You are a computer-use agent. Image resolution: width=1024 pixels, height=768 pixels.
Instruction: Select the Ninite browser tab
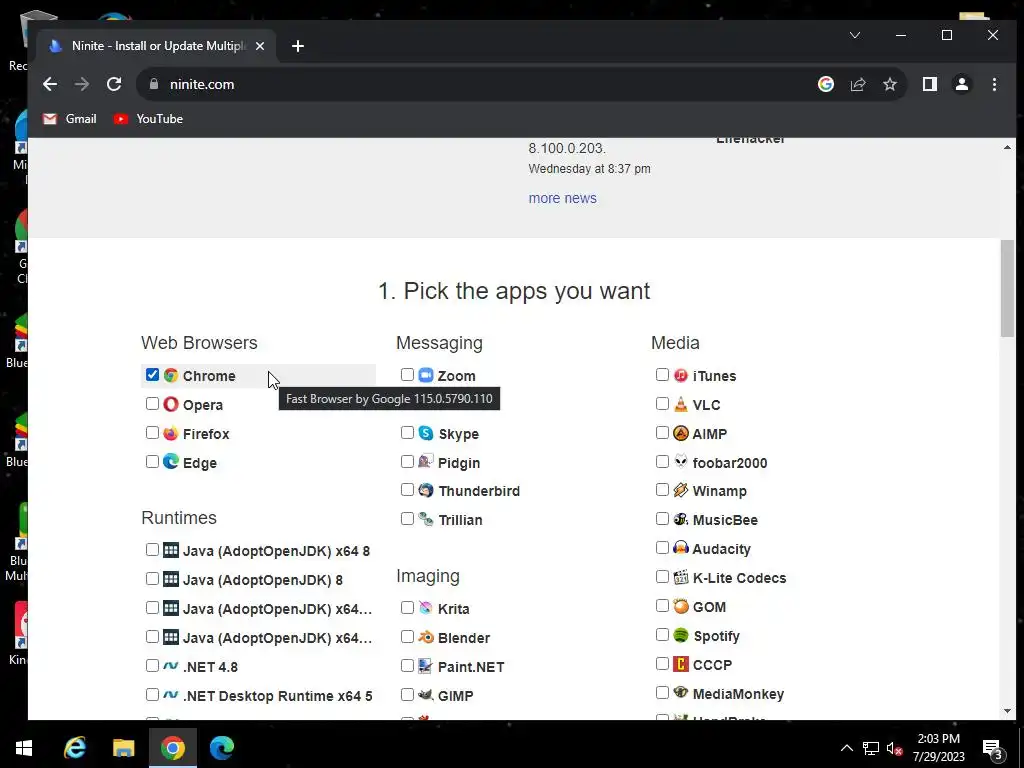click(x=157, y=46)
